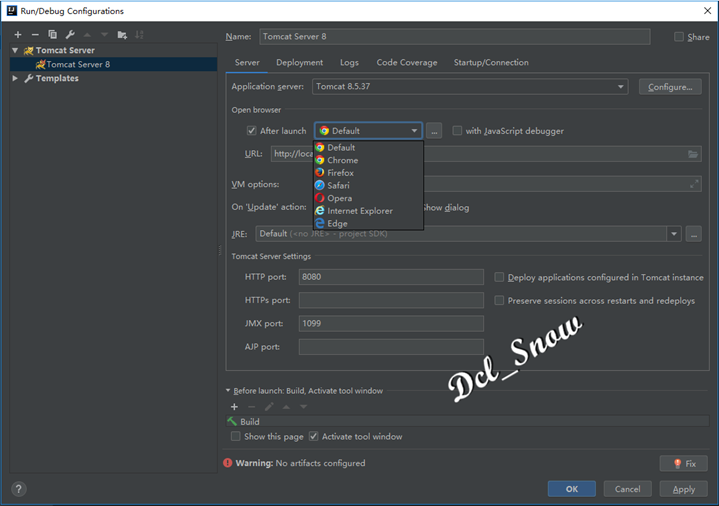This screenshot has width=719, height=506.
Task: Click the red warning icon
Action: 227,463
